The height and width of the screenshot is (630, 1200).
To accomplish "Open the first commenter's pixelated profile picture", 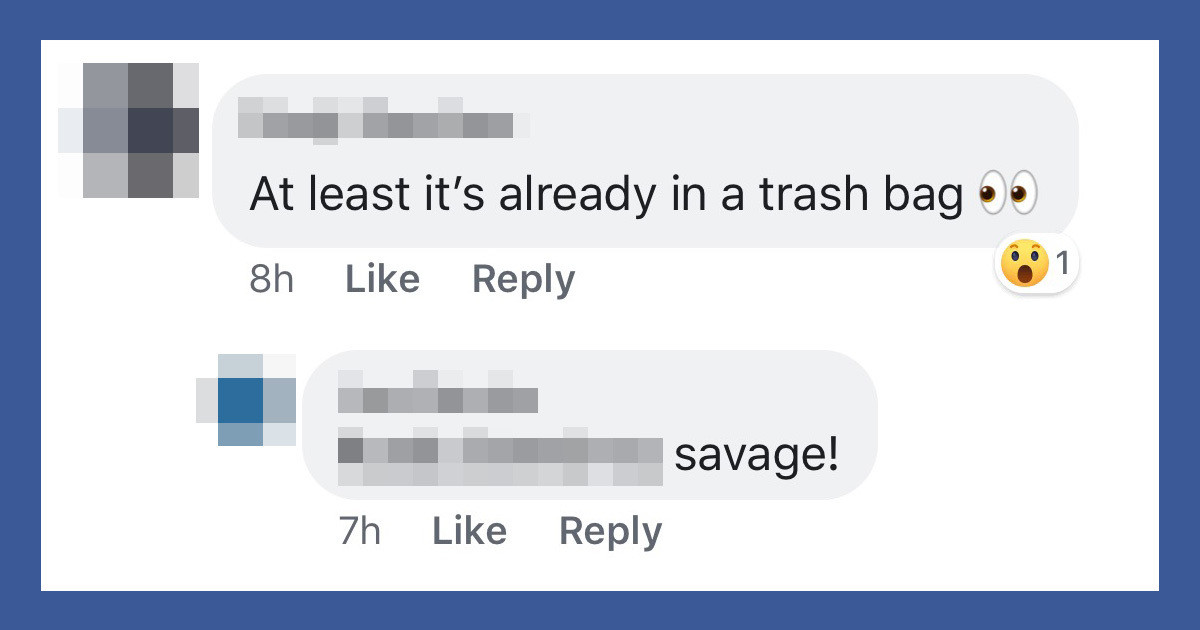I will pos(128,130).
